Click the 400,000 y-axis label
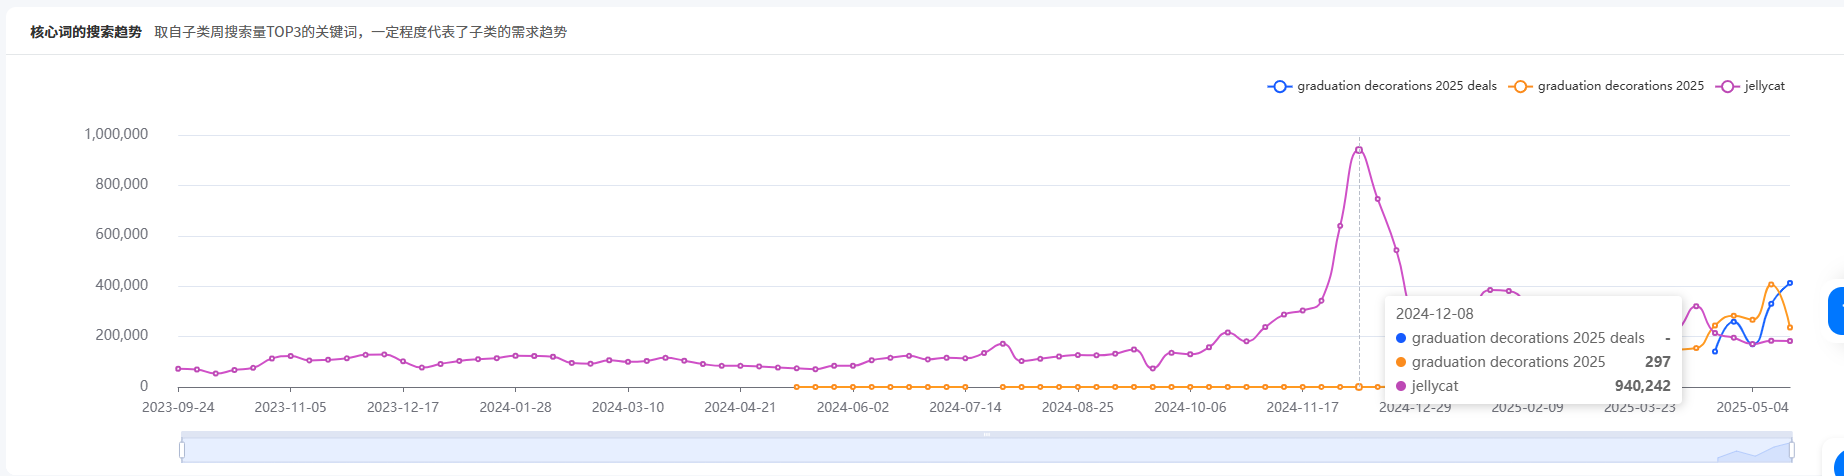The height and width of the screenshot is (476, 1844). (122, 285)
